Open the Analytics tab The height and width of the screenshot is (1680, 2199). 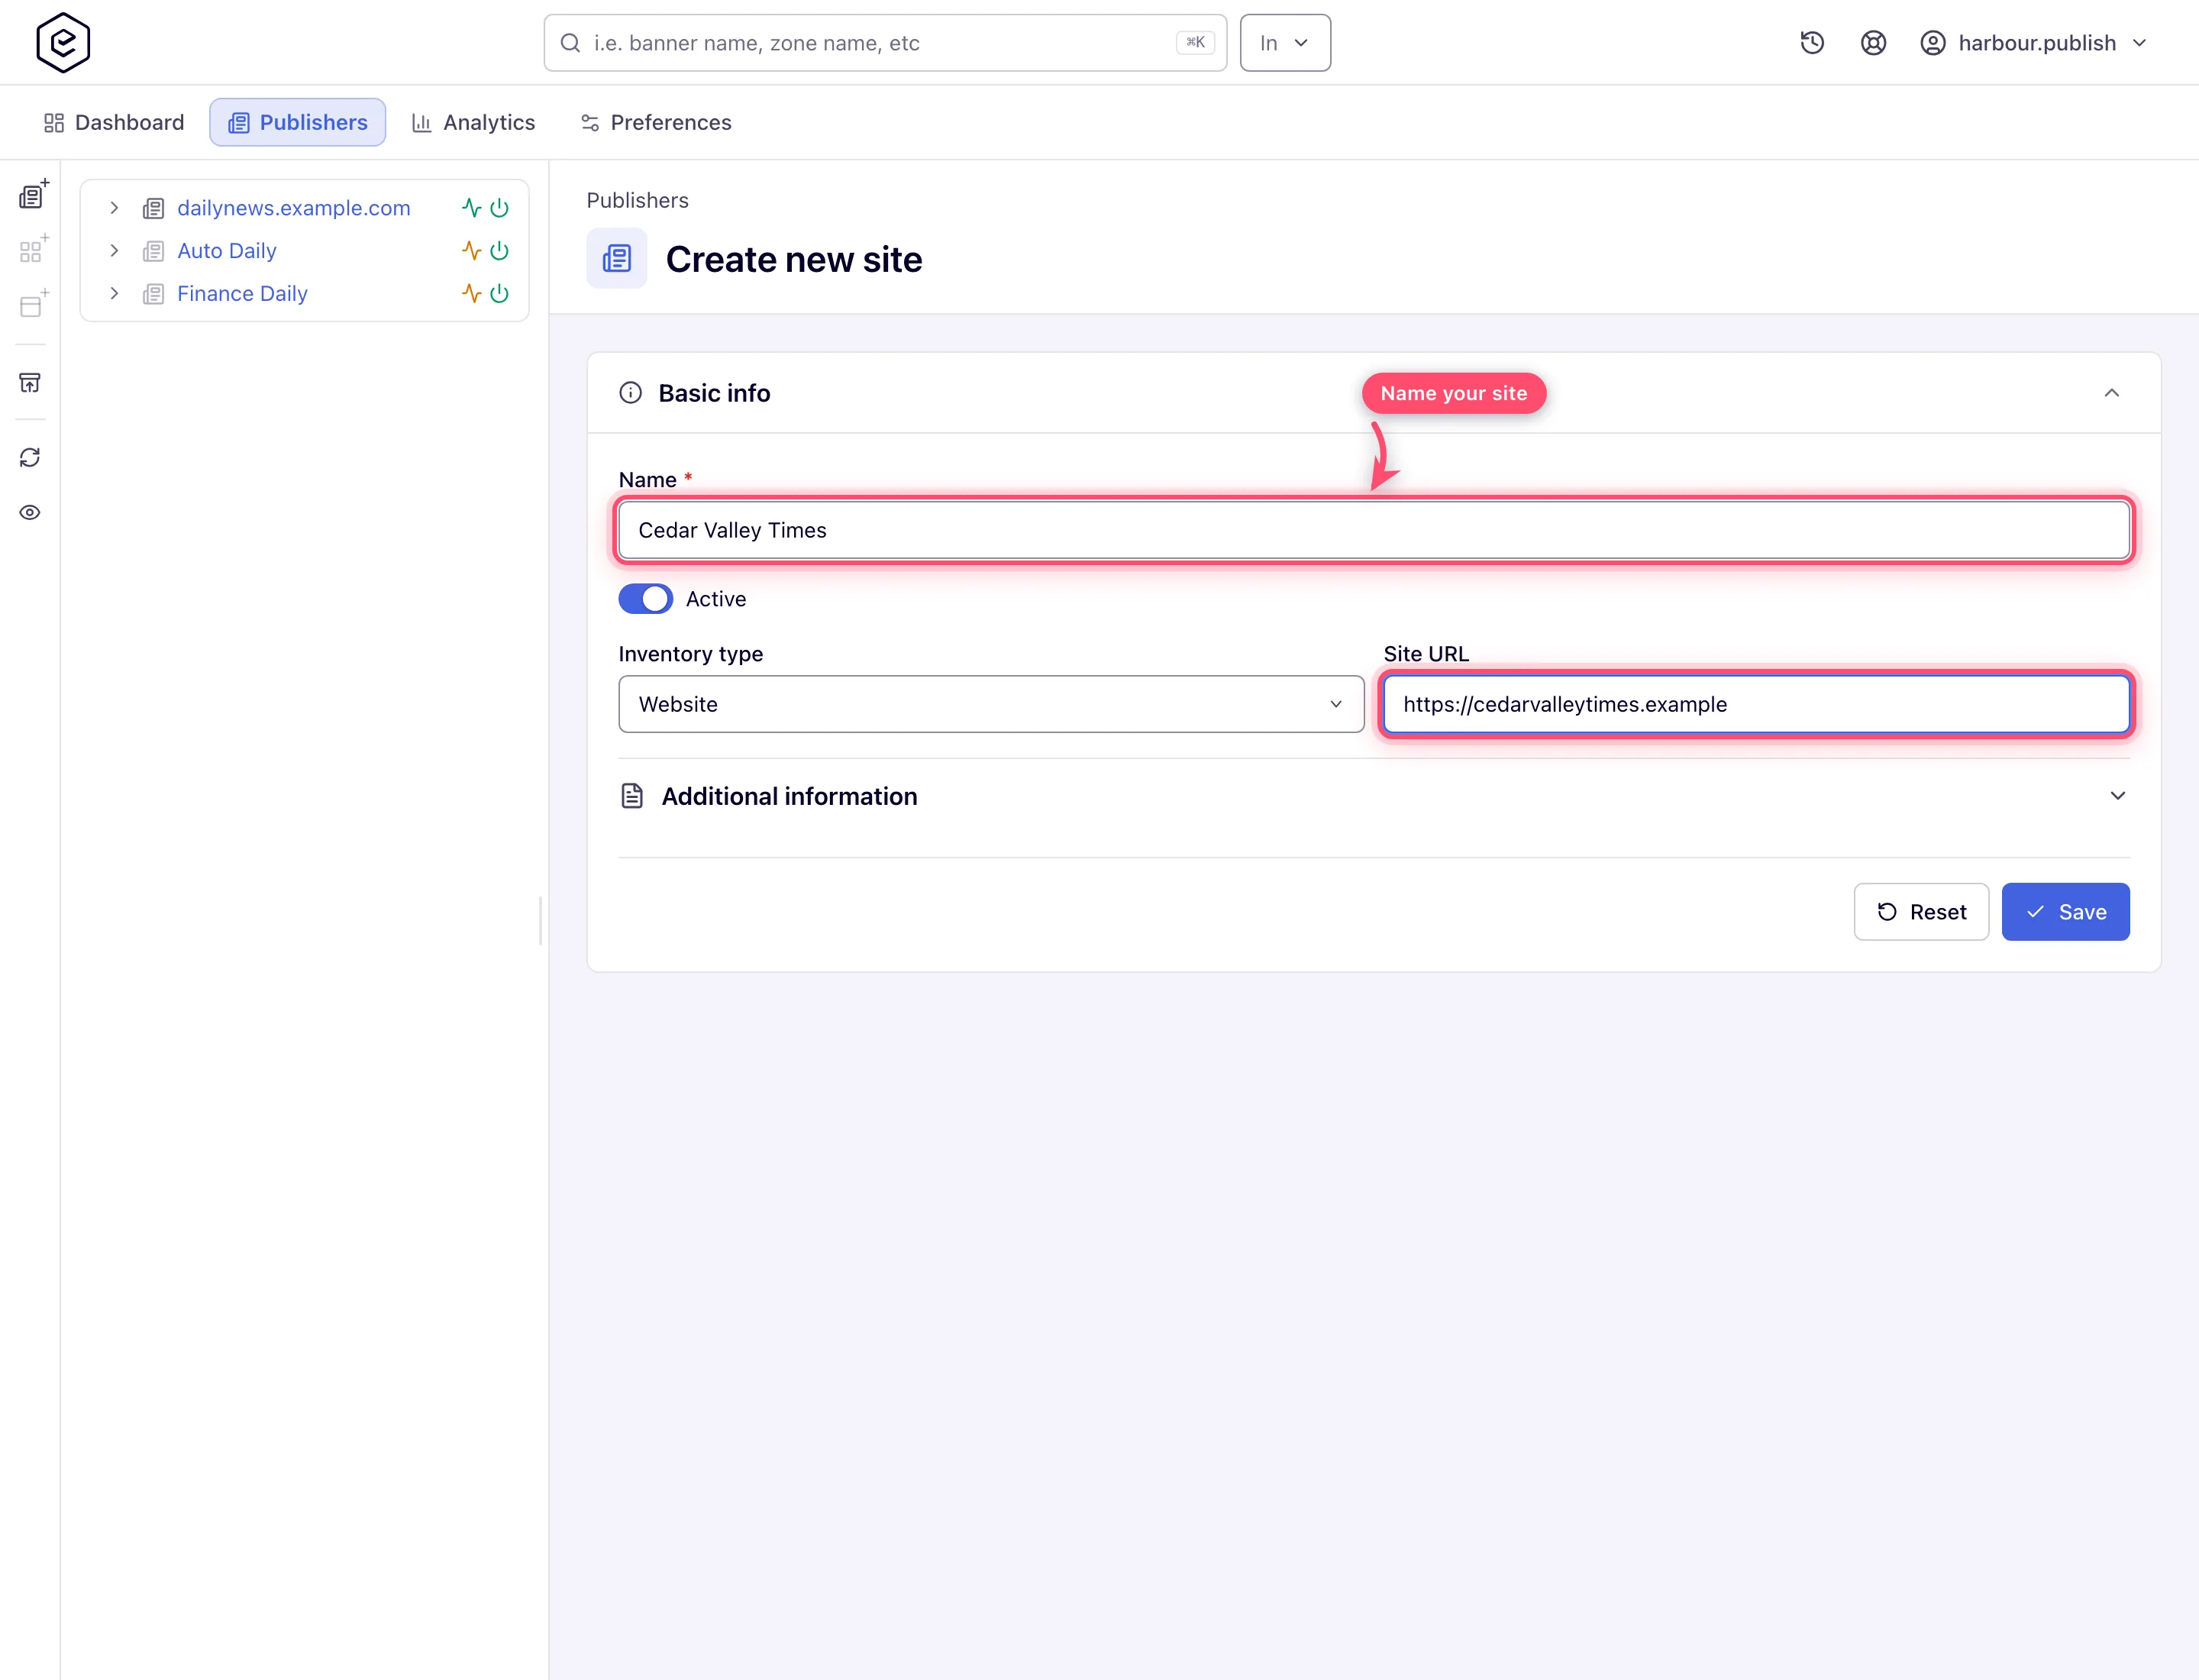[473, 122]
